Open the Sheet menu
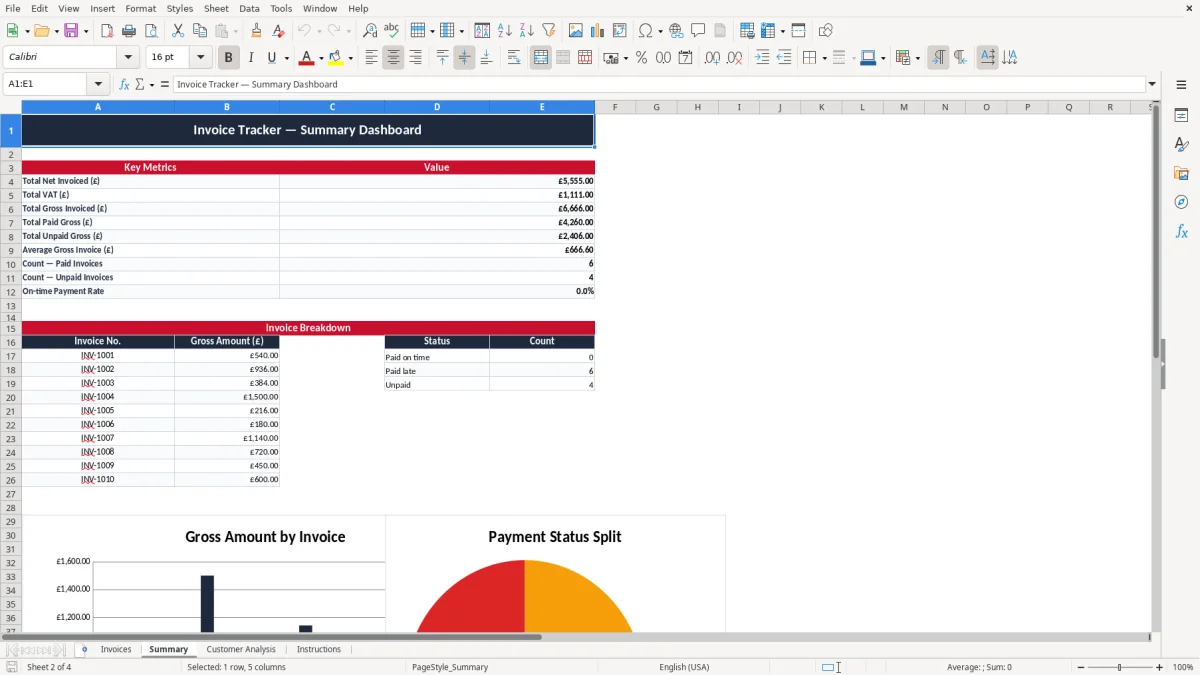This screenshot has height=675, width=1200. pos(216,8)
